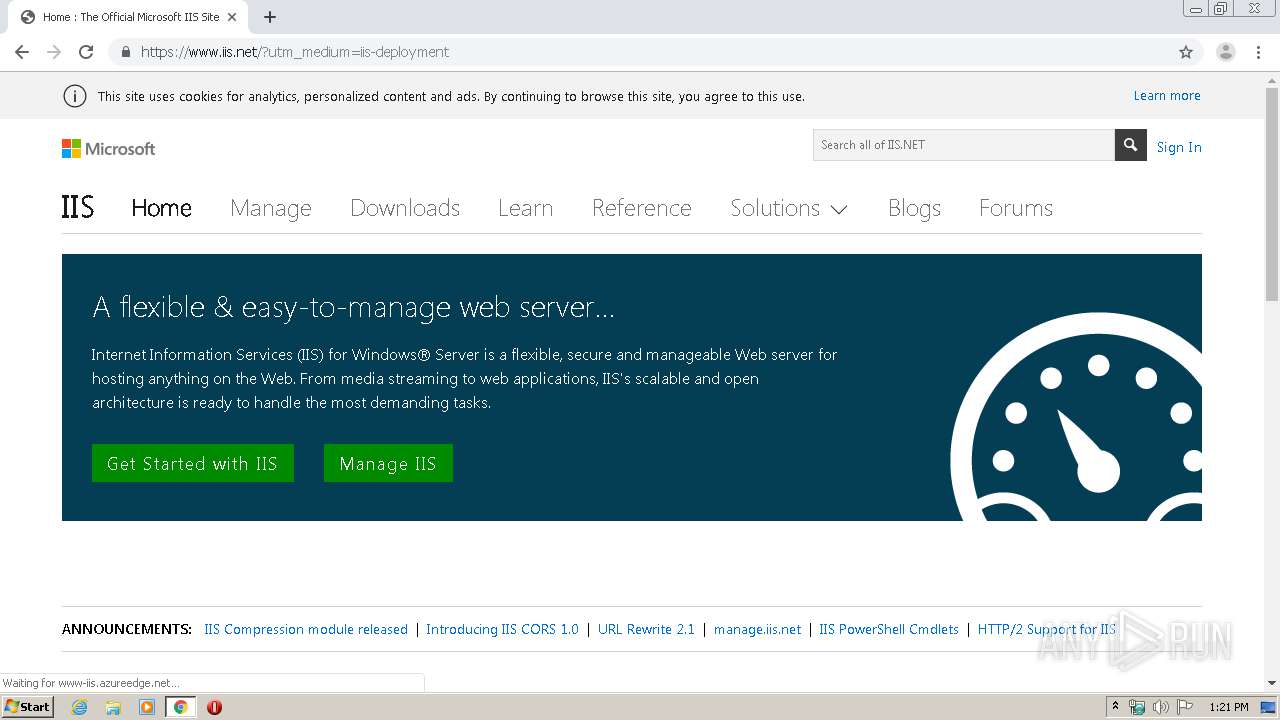Screen dimensions: 1280x720
Task: Click the IIS logo in the navigation bar
Action: (78, 207)
